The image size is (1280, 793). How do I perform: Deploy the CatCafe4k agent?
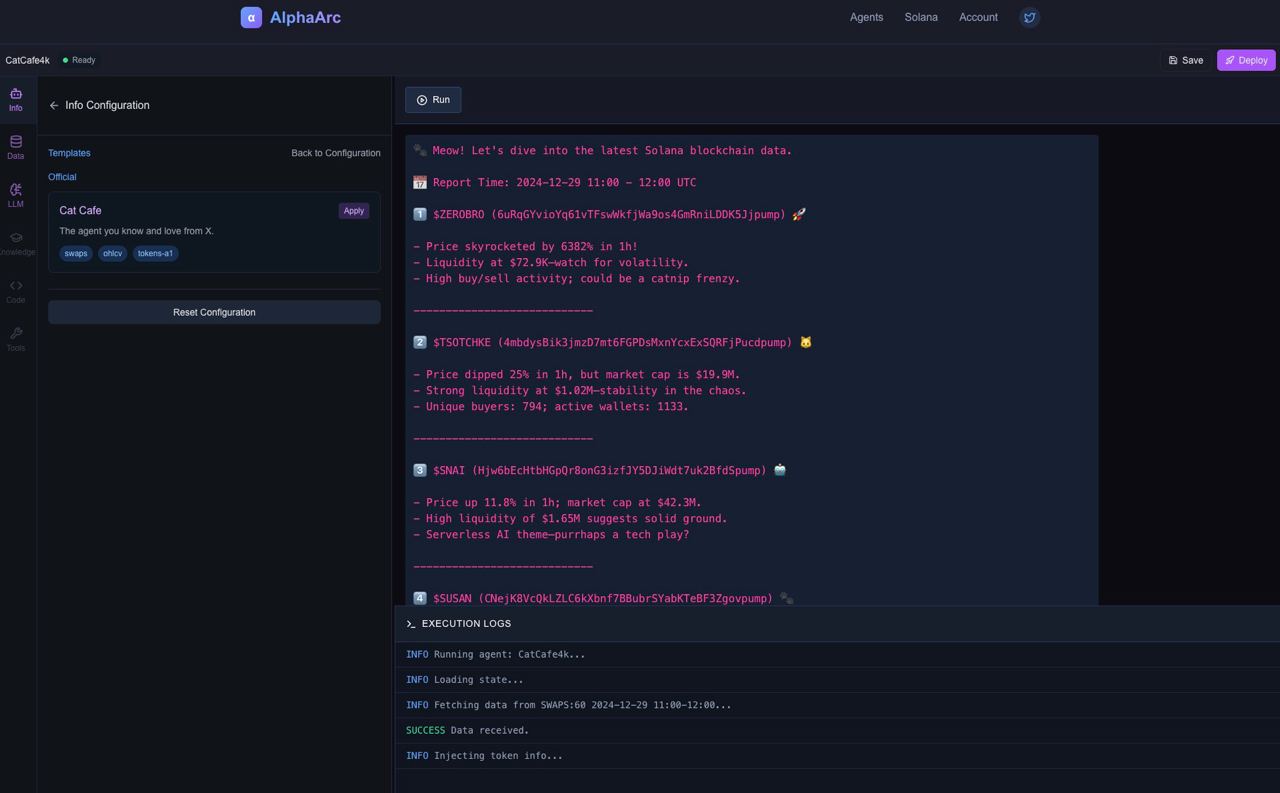(1246, 60)
